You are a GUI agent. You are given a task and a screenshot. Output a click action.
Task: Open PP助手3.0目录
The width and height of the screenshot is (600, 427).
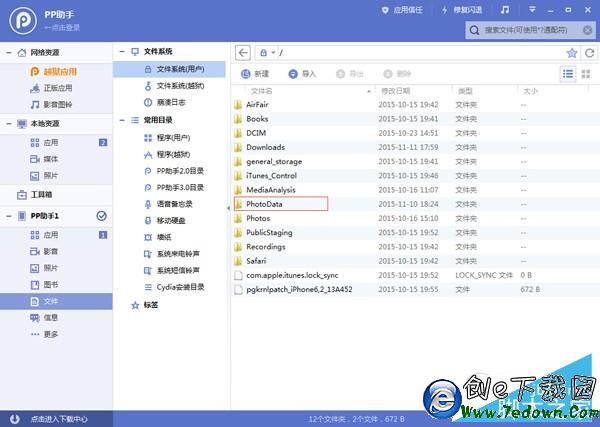(x=174, y=187)
